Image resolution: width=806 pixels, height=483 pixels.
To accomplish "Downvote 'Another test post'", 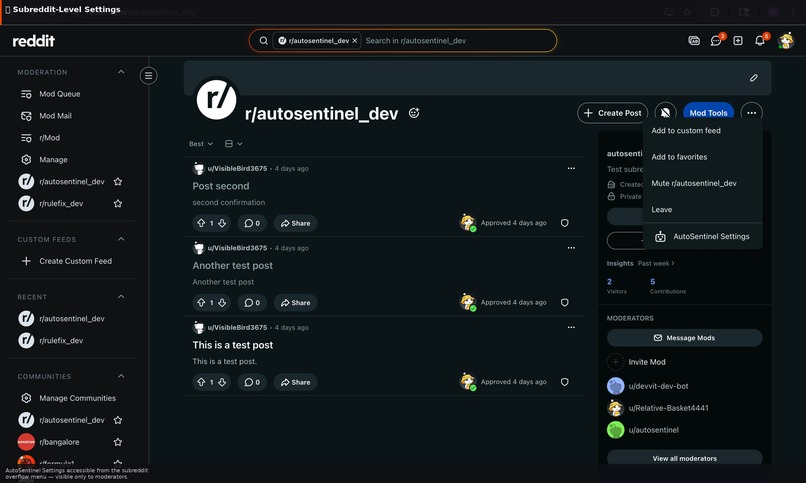I will click(222, 303).
